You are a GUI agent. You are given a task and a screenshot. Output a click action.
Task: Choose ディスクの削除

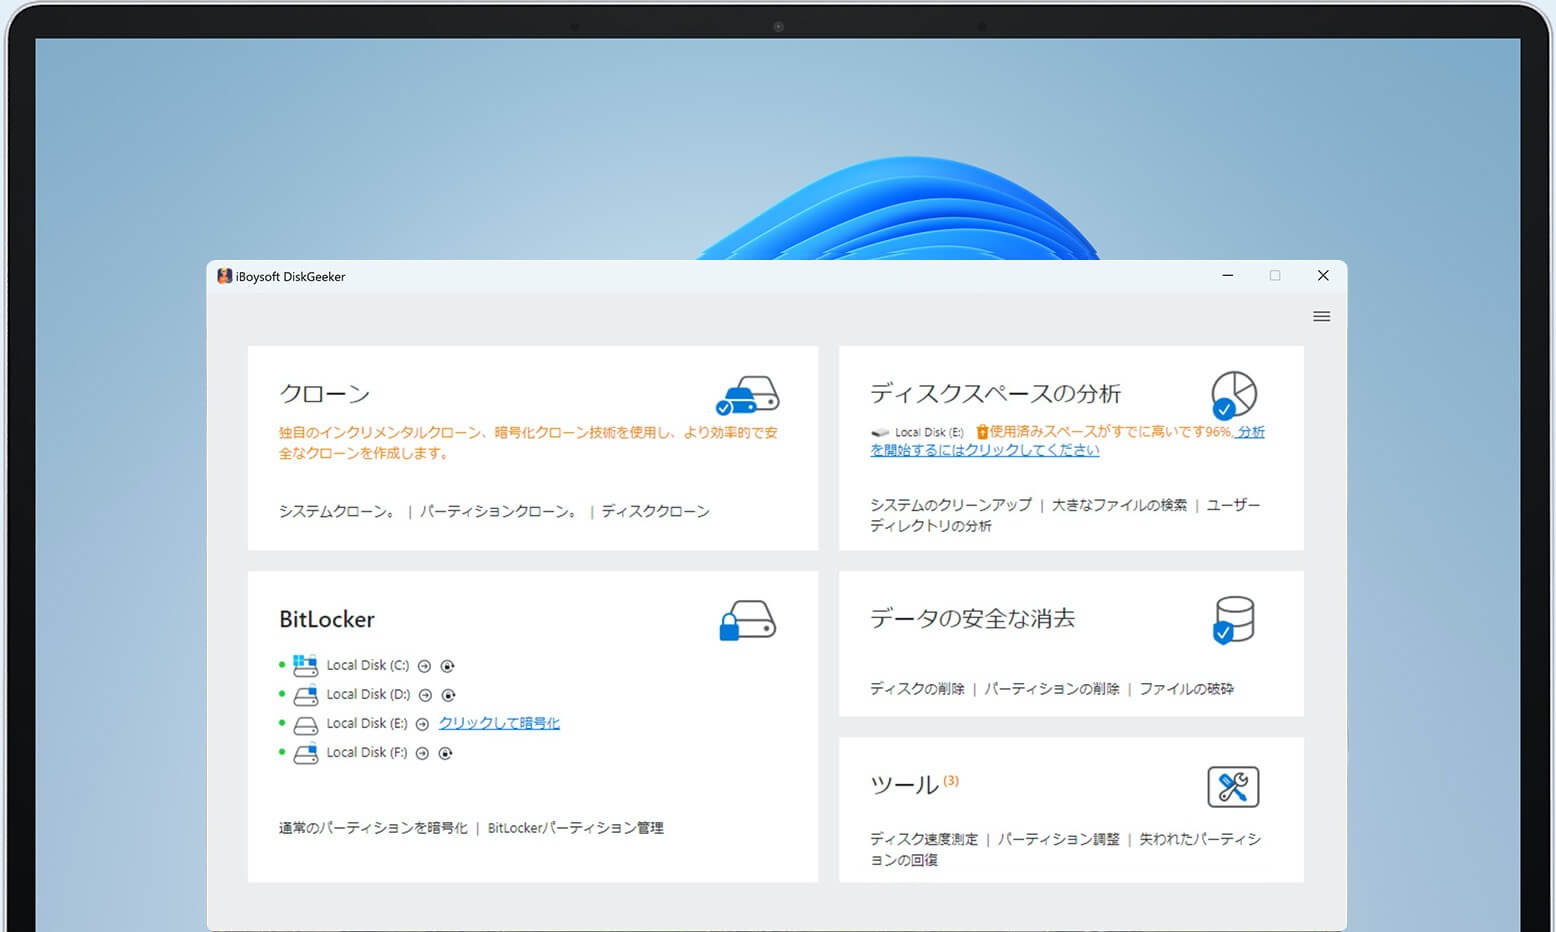(x=917, y=689)
